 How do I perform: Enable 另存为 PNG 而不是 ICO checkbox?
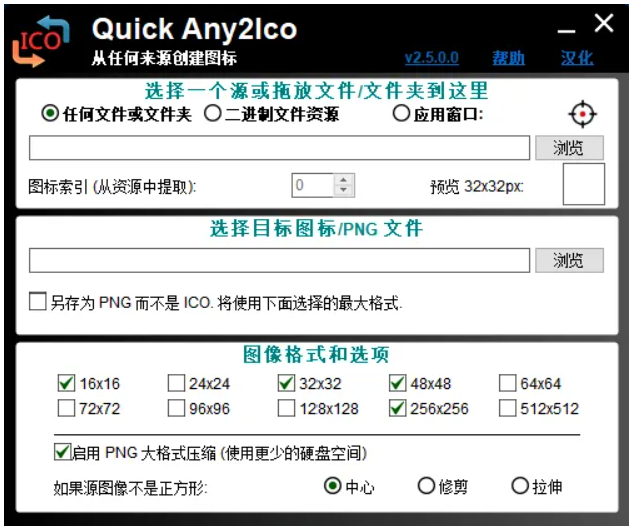[x=38, y=301]
